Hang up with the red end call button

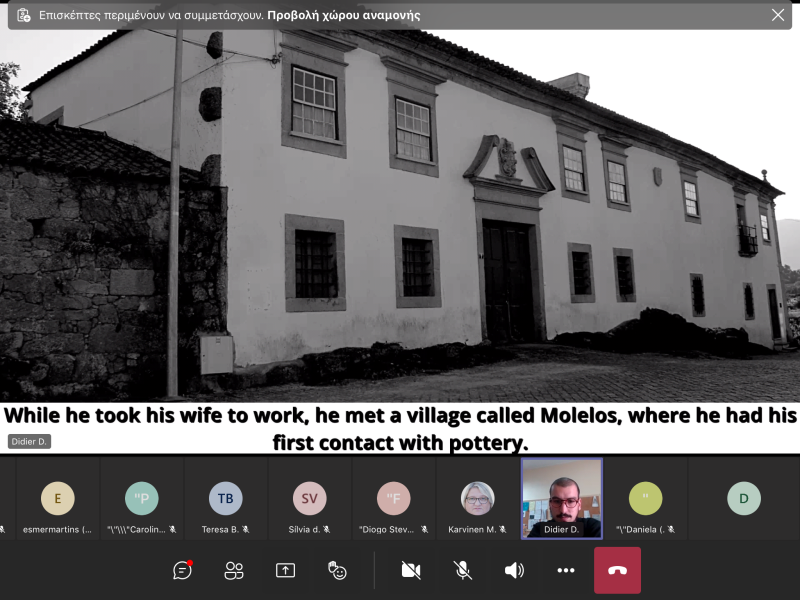pyautogui.click(x=617, y=570)
